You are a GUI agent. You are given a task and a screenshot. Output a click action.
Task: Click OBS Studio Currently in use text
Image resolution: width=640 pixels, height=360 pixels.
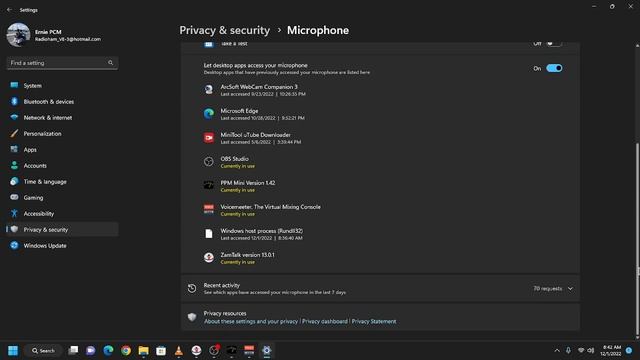[x=238, y=166]
